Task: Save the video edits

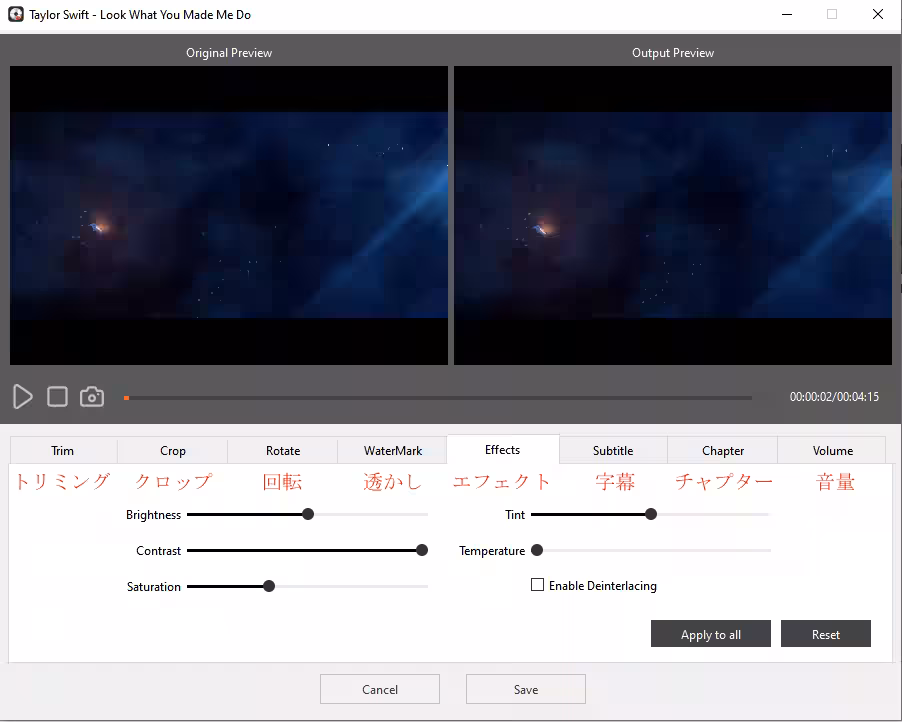Action: 526,689
